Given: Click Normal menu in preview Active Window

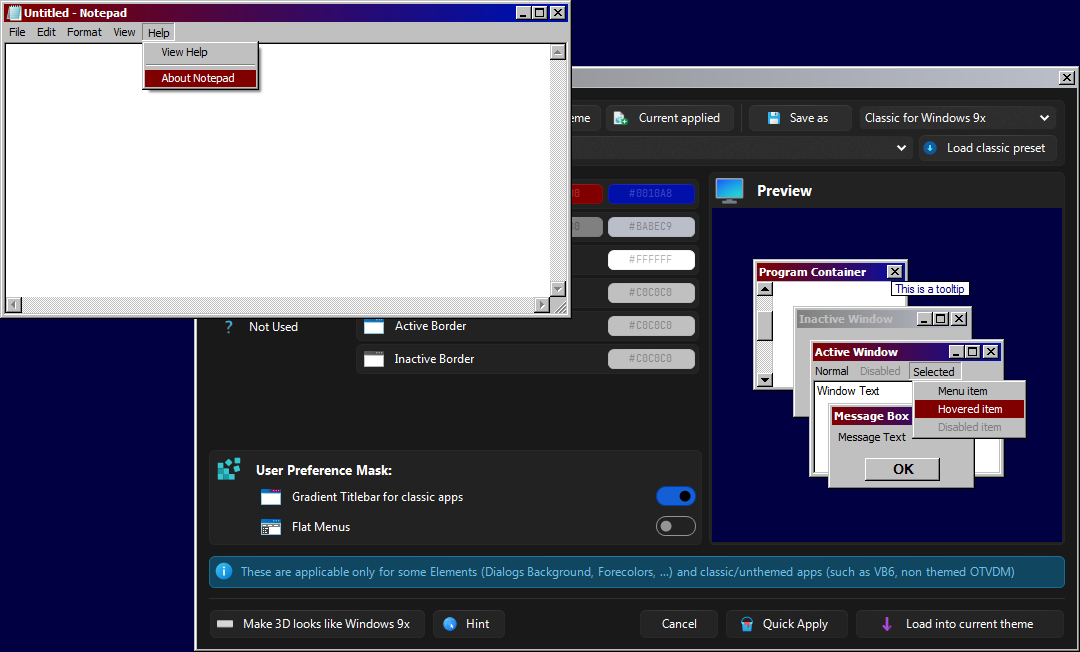Looking at the screenshot, I should tap(832, 371).
